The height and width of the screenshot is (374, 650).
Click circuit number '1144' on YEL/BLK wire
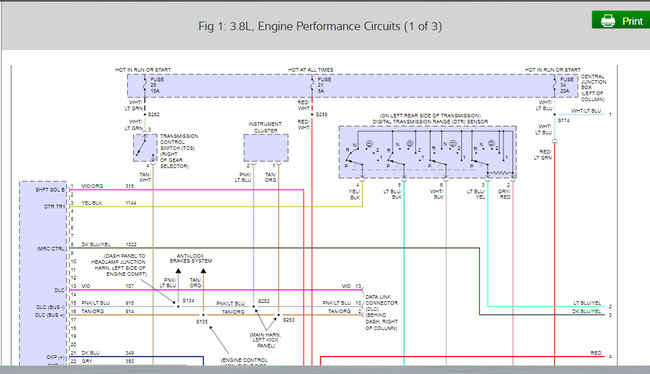point(131,203)
